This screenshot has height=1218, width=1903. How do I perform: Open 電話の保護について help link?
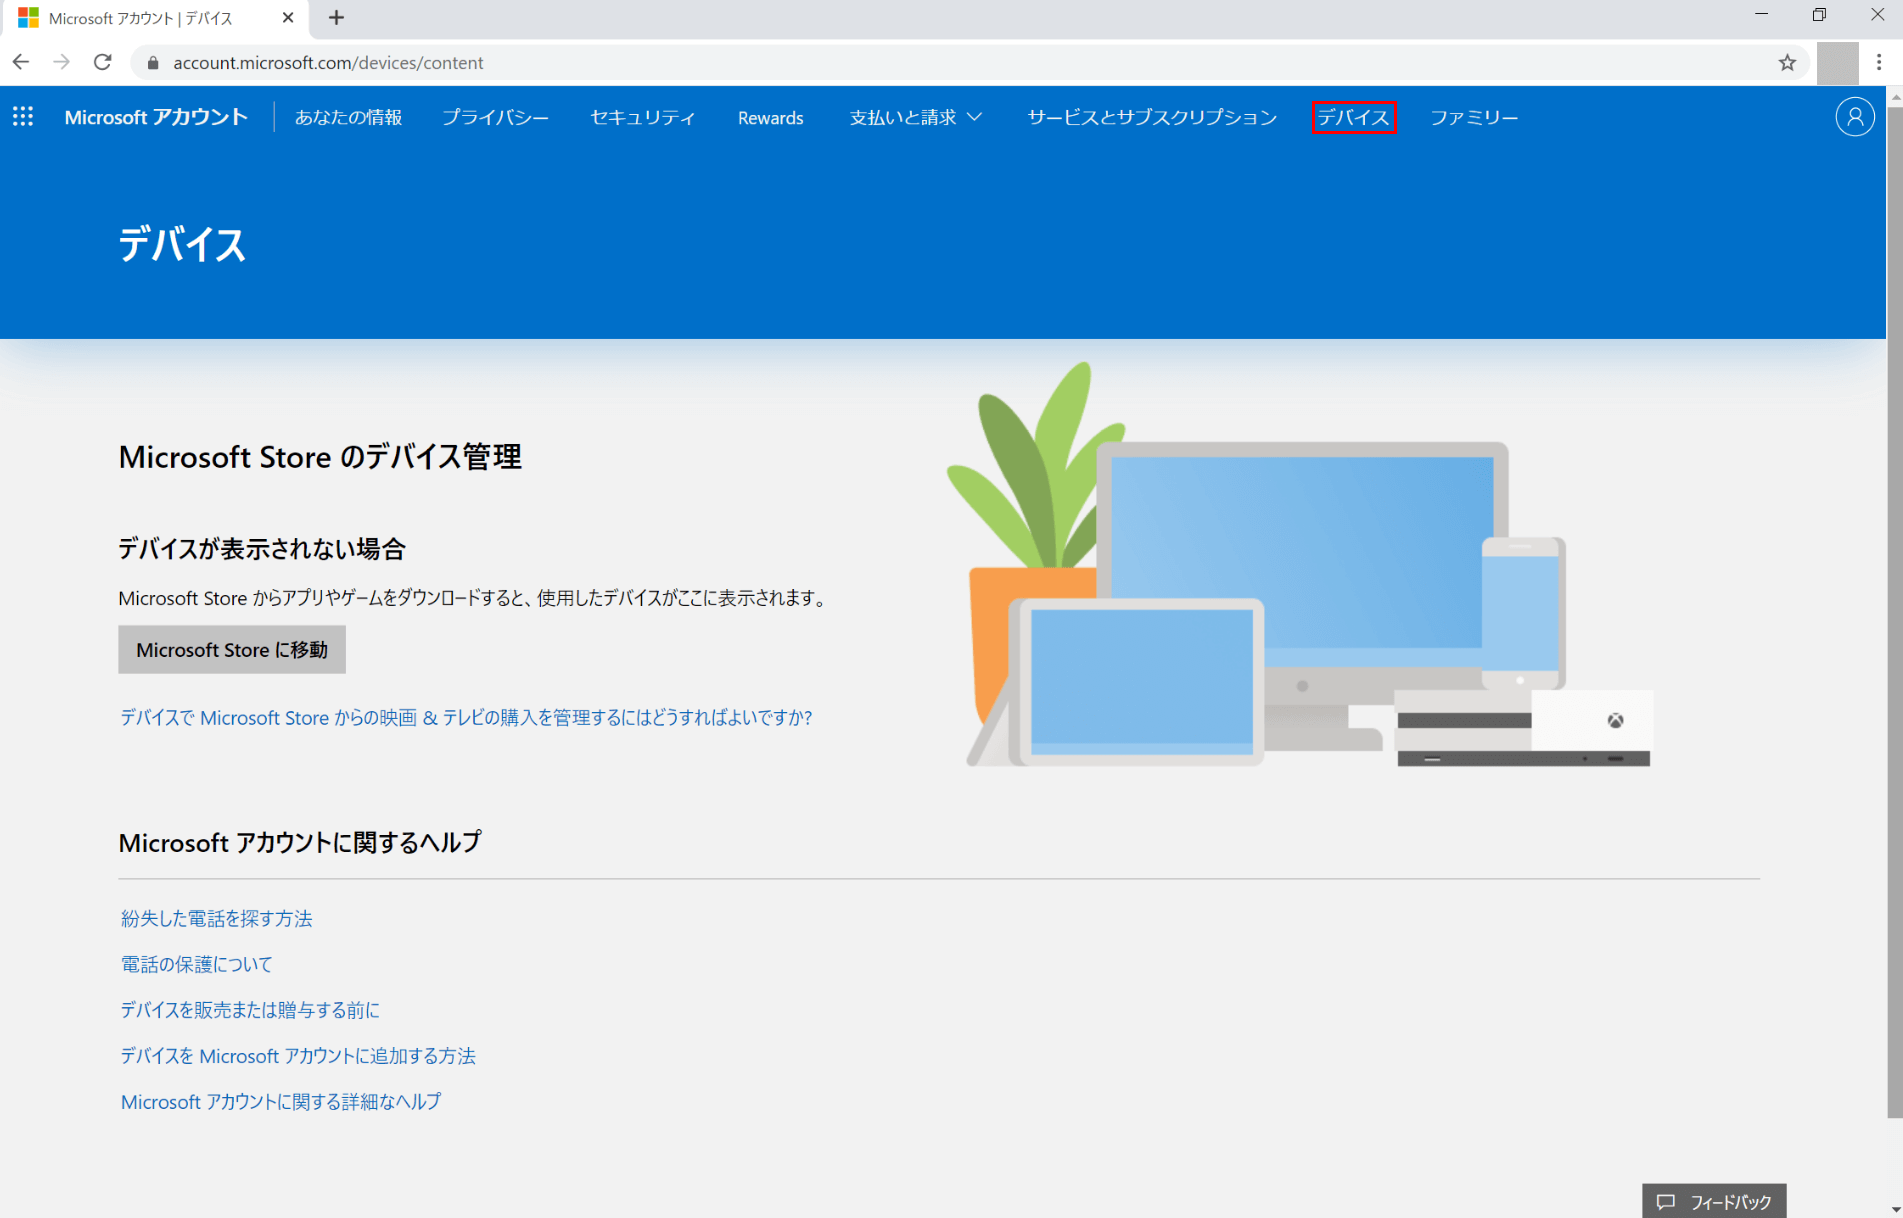click(x=196, y=964)
